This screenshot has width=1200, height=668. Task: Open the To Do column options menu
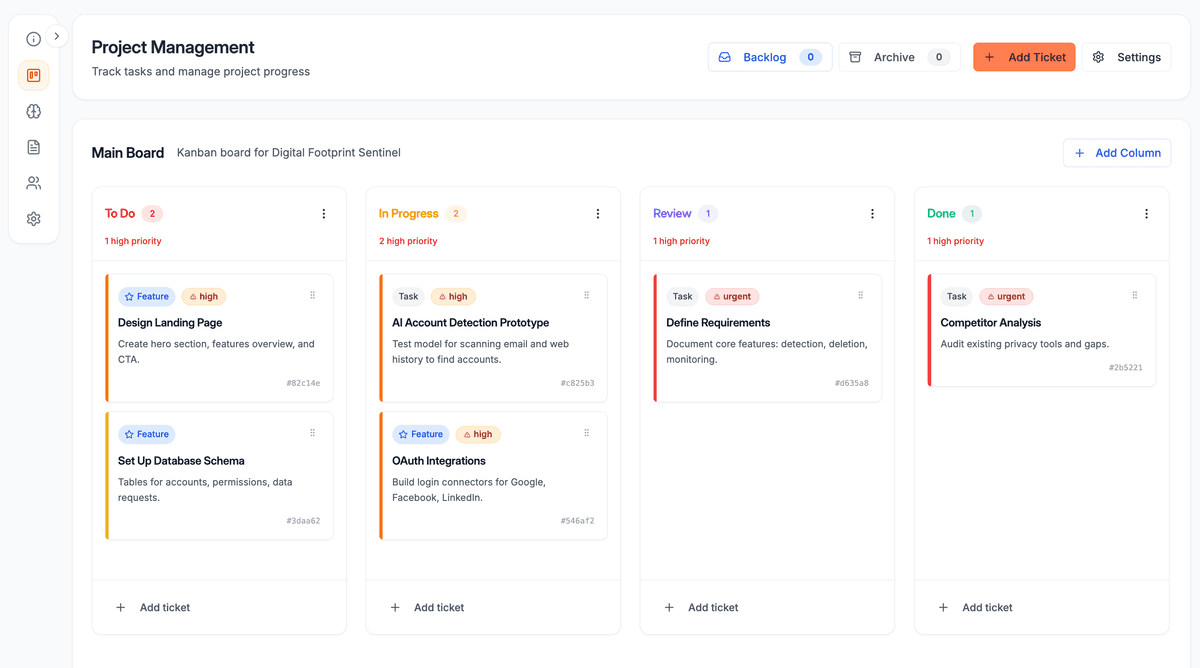click(x=323, y=213)
